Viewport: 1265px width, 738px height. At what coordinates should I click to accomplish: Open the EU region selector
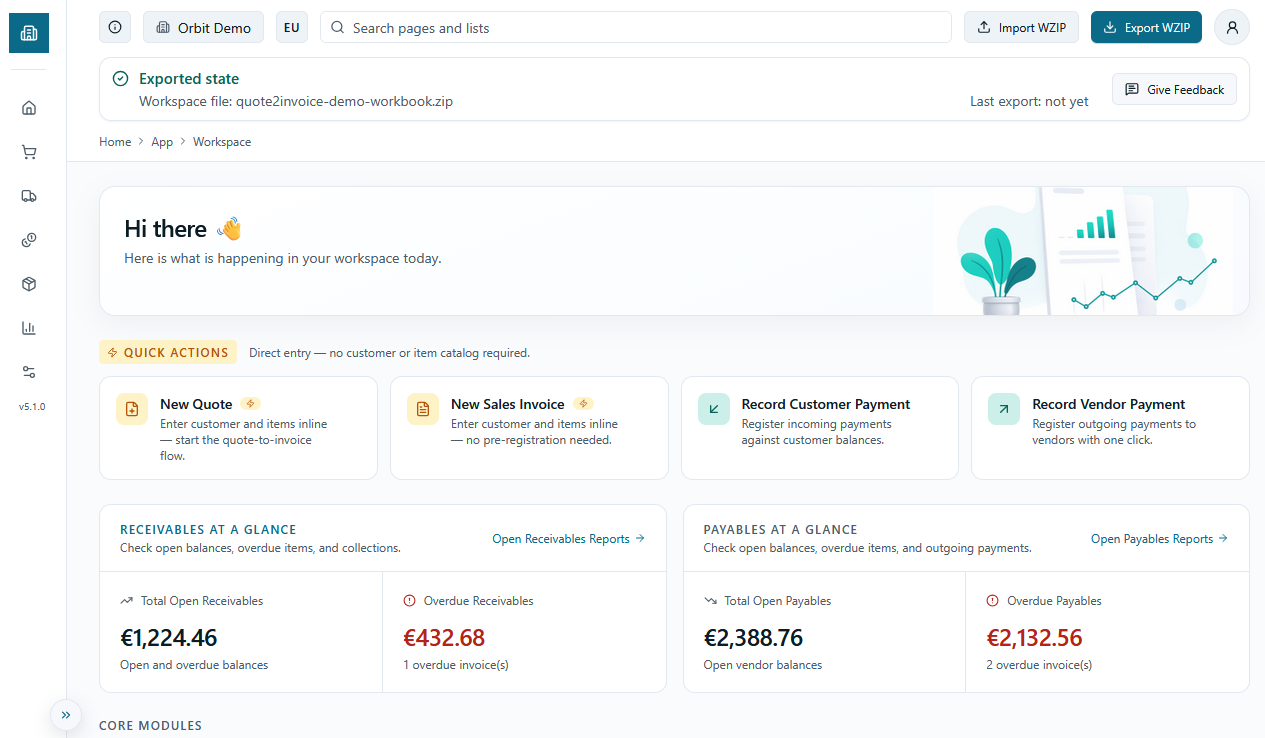click(291, 27)
